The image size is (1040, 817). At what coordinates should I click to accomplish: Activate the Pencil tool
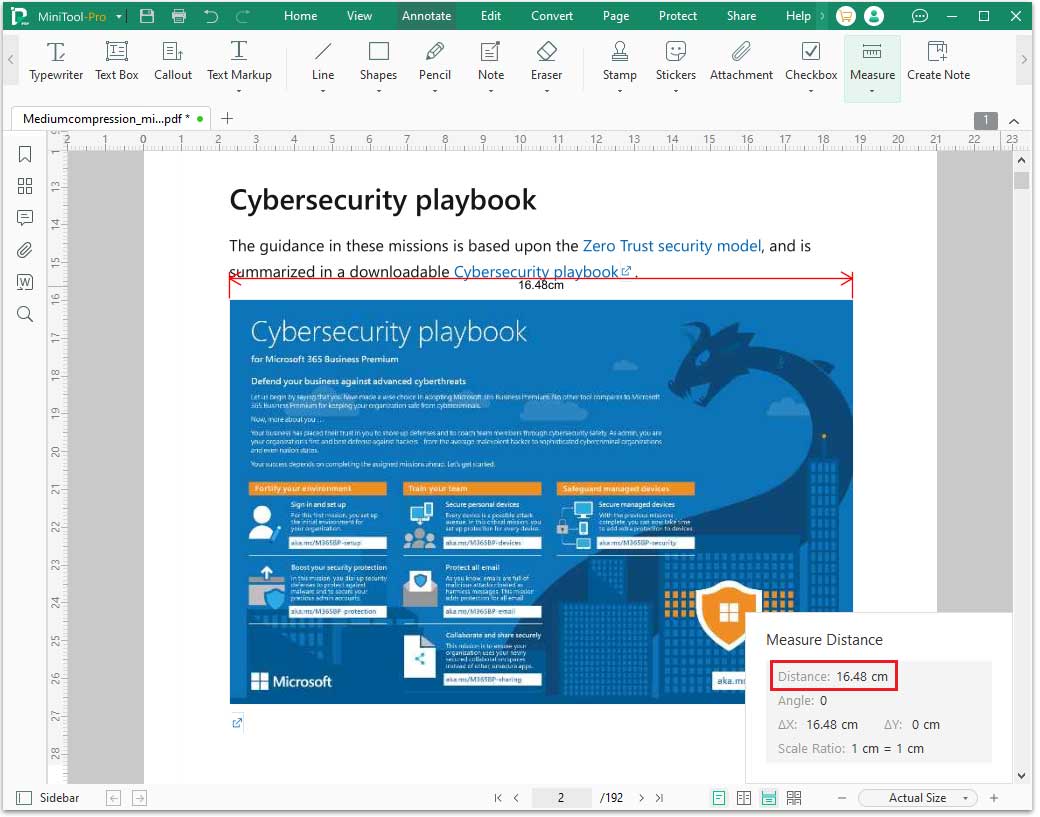tap(435, 62)
